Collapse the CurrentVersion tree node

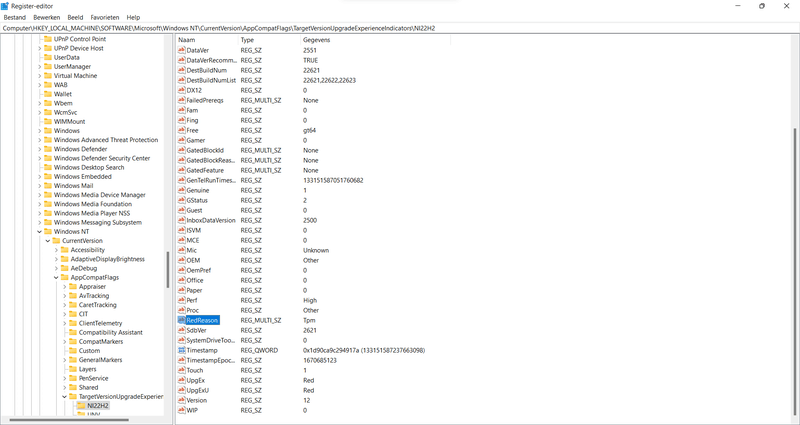click(x=48, y=241)
